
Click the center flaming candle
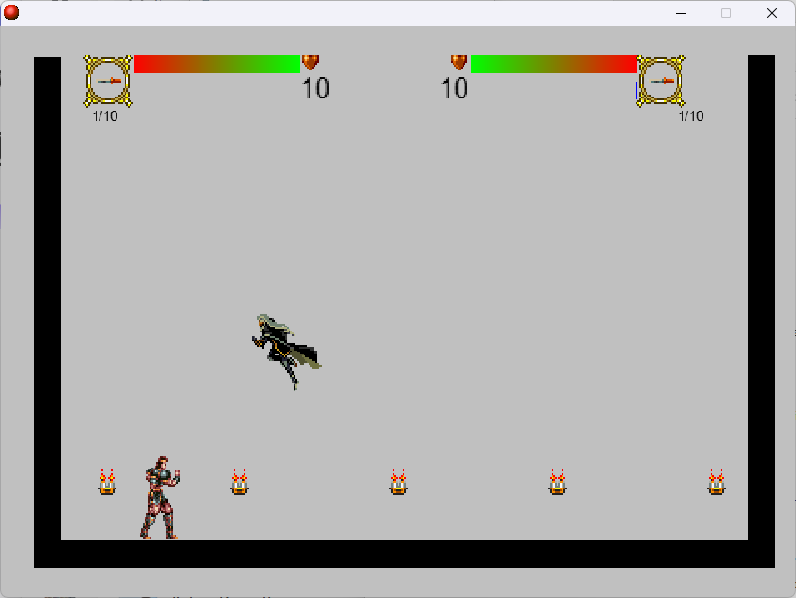[x=398, y=483]
